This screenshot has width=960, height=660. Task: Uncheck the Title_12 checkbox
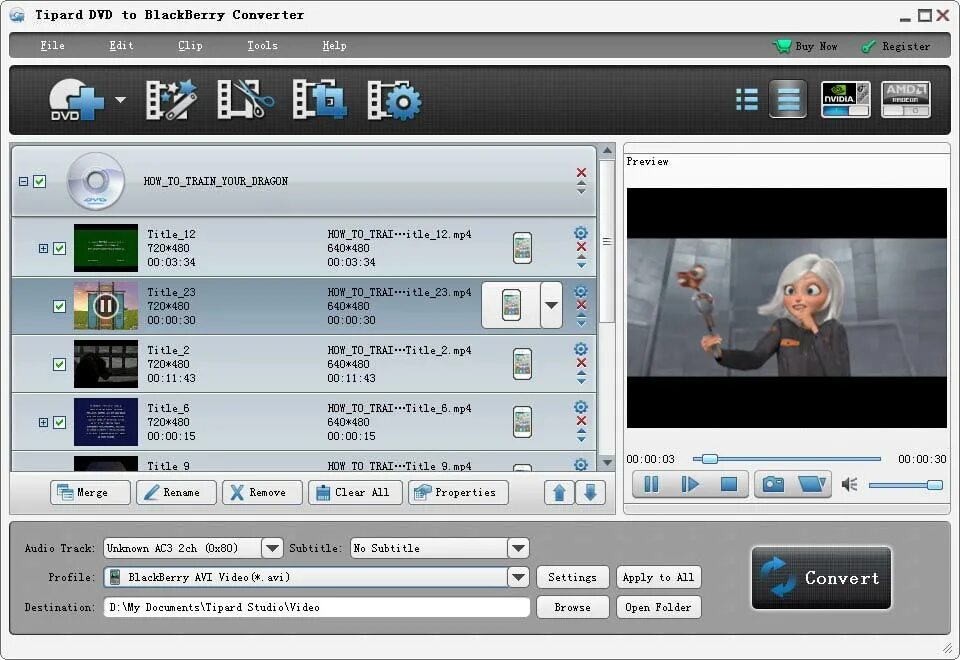tap(59, 248)
